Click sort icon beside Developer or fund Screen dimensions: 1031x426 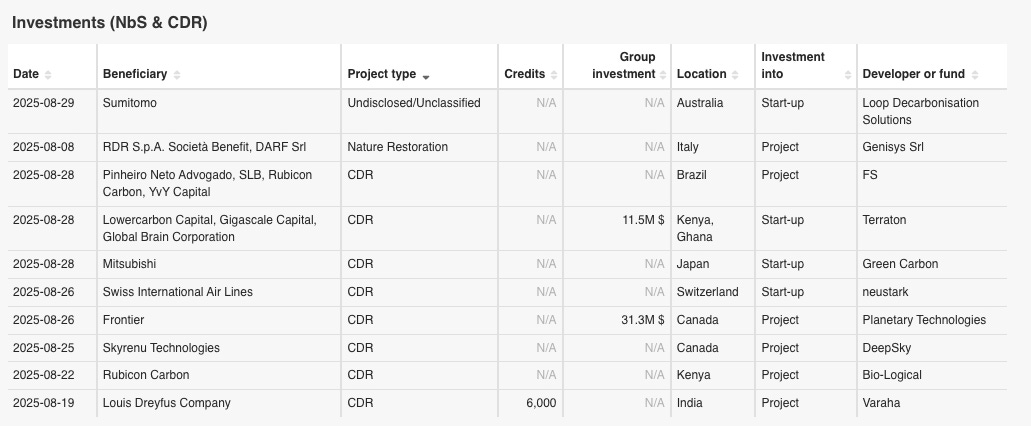pos(975,75)
